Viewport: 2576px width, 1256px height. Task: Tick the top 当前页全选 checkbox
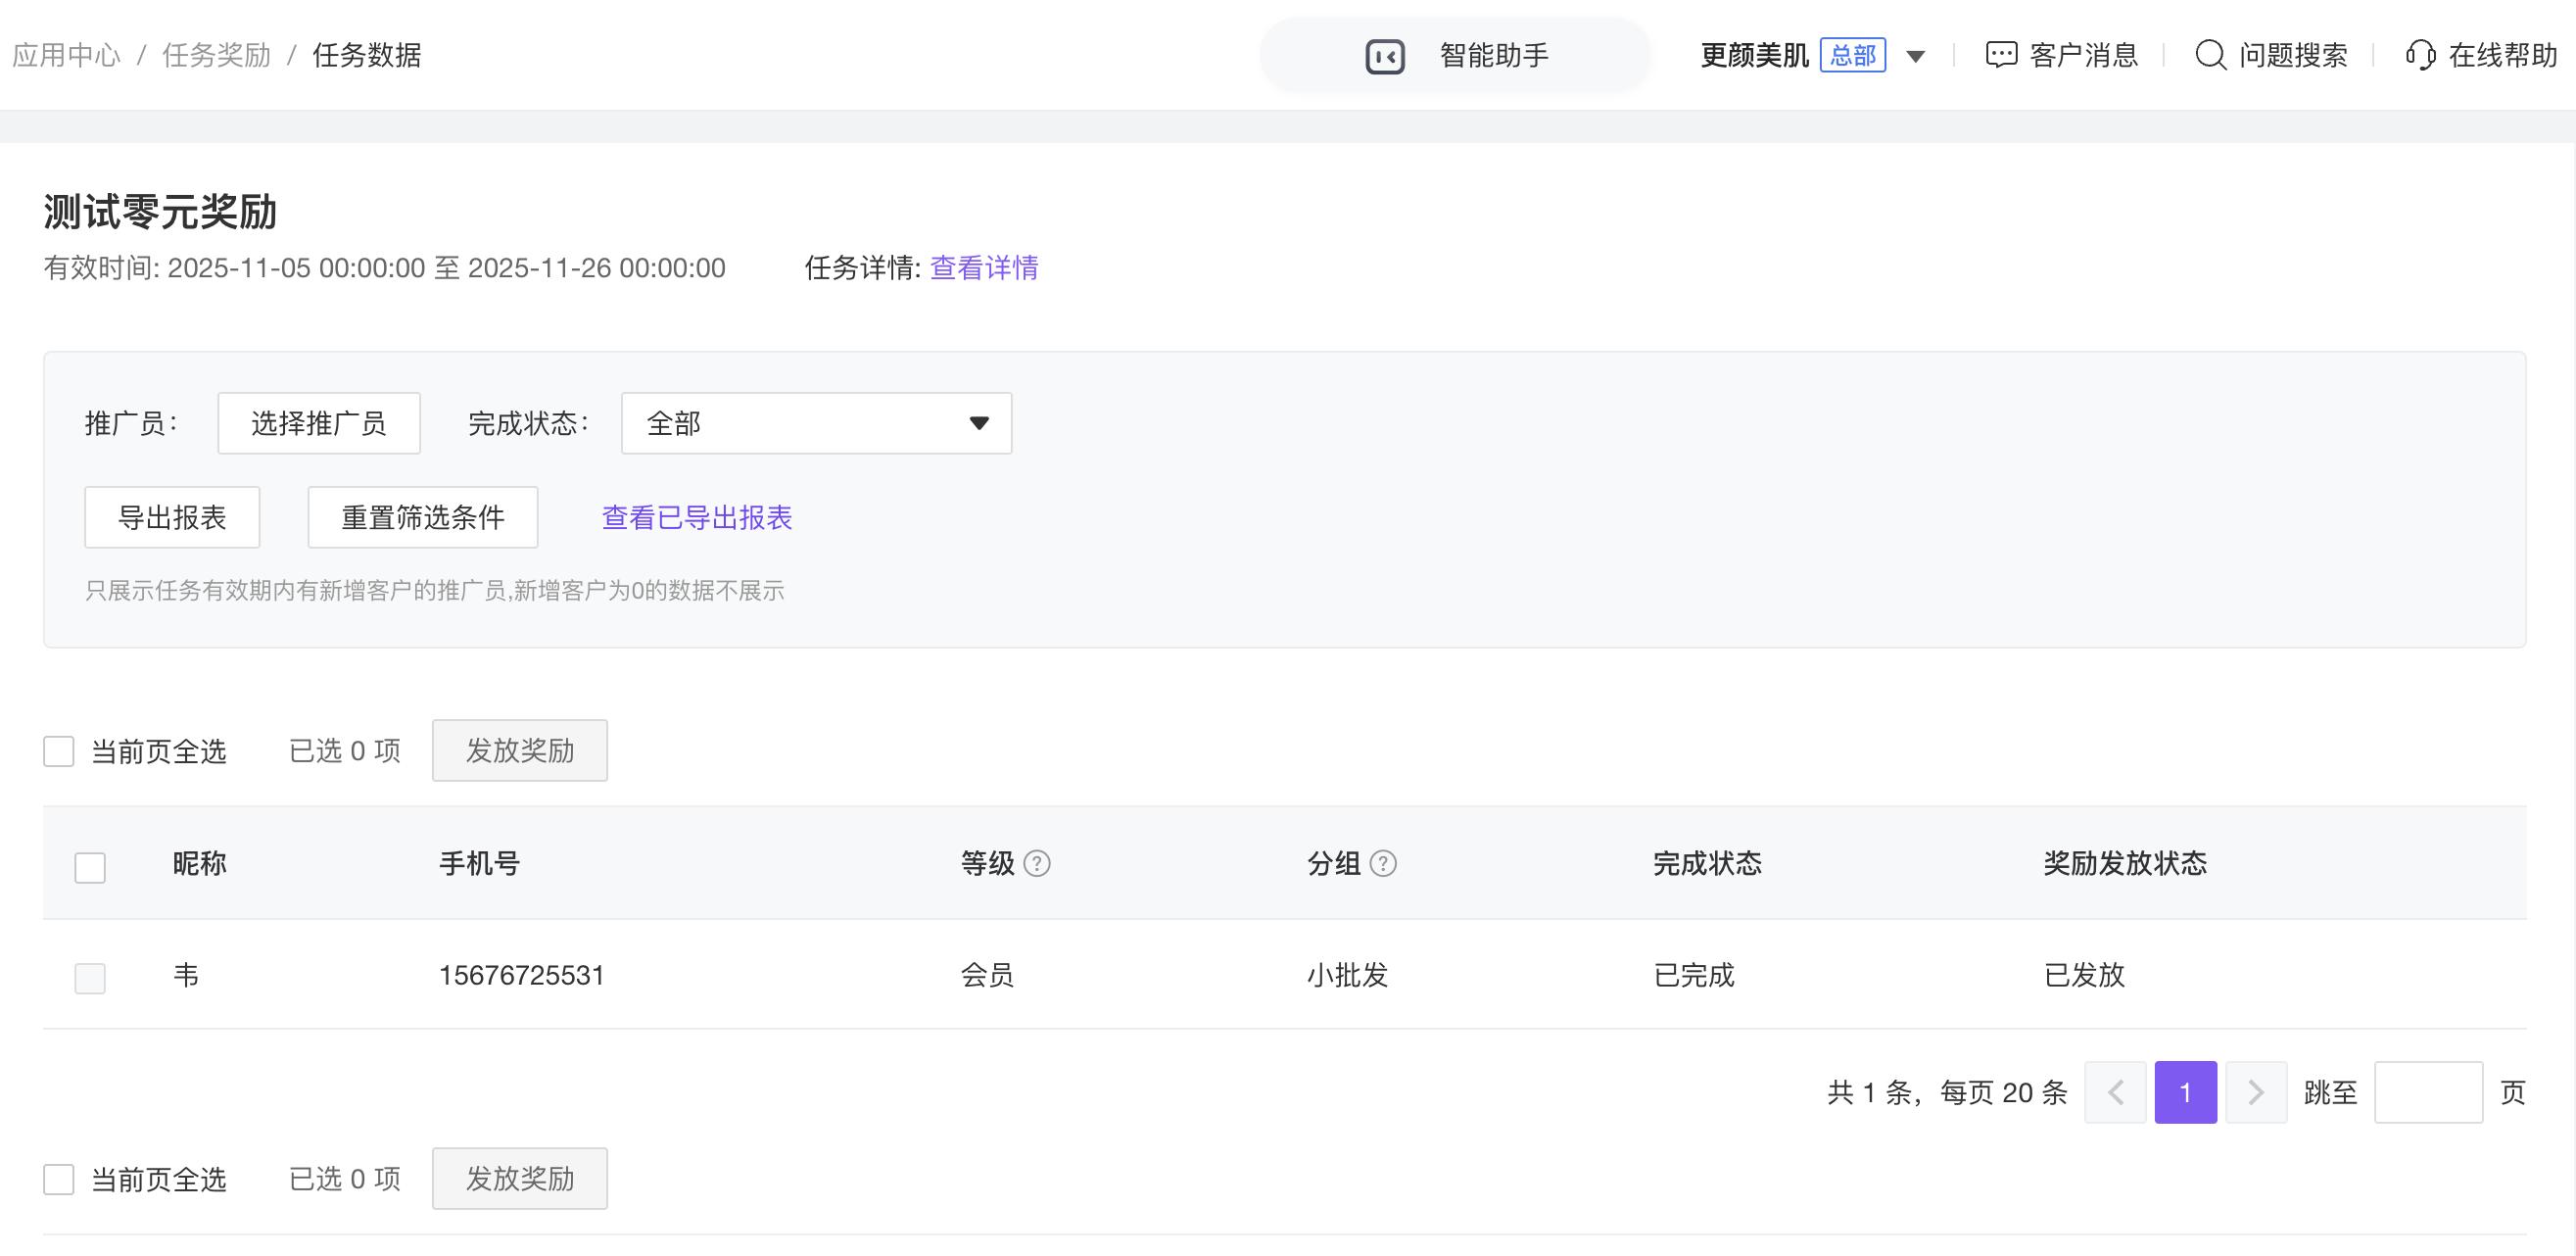59,751
